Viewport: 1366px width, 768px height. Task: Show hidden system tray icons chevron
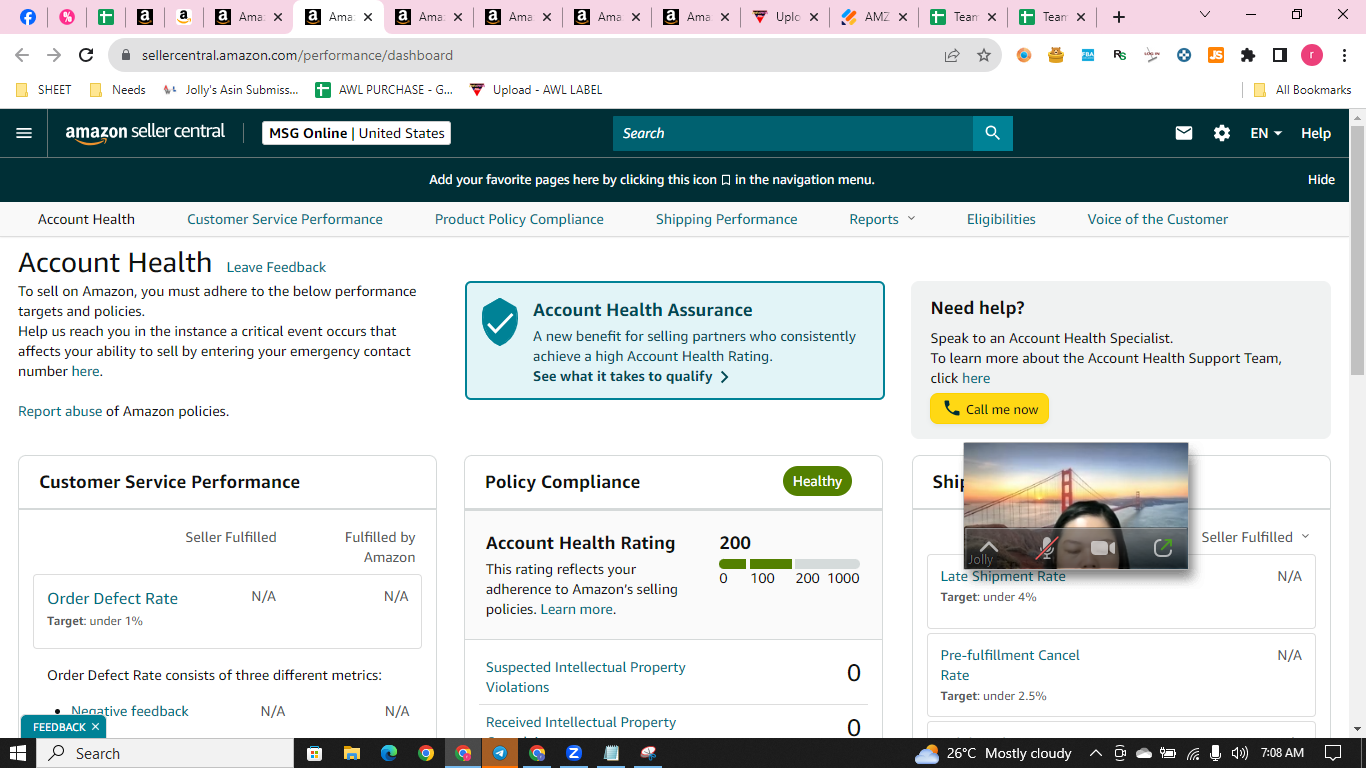pos(1095,753)
